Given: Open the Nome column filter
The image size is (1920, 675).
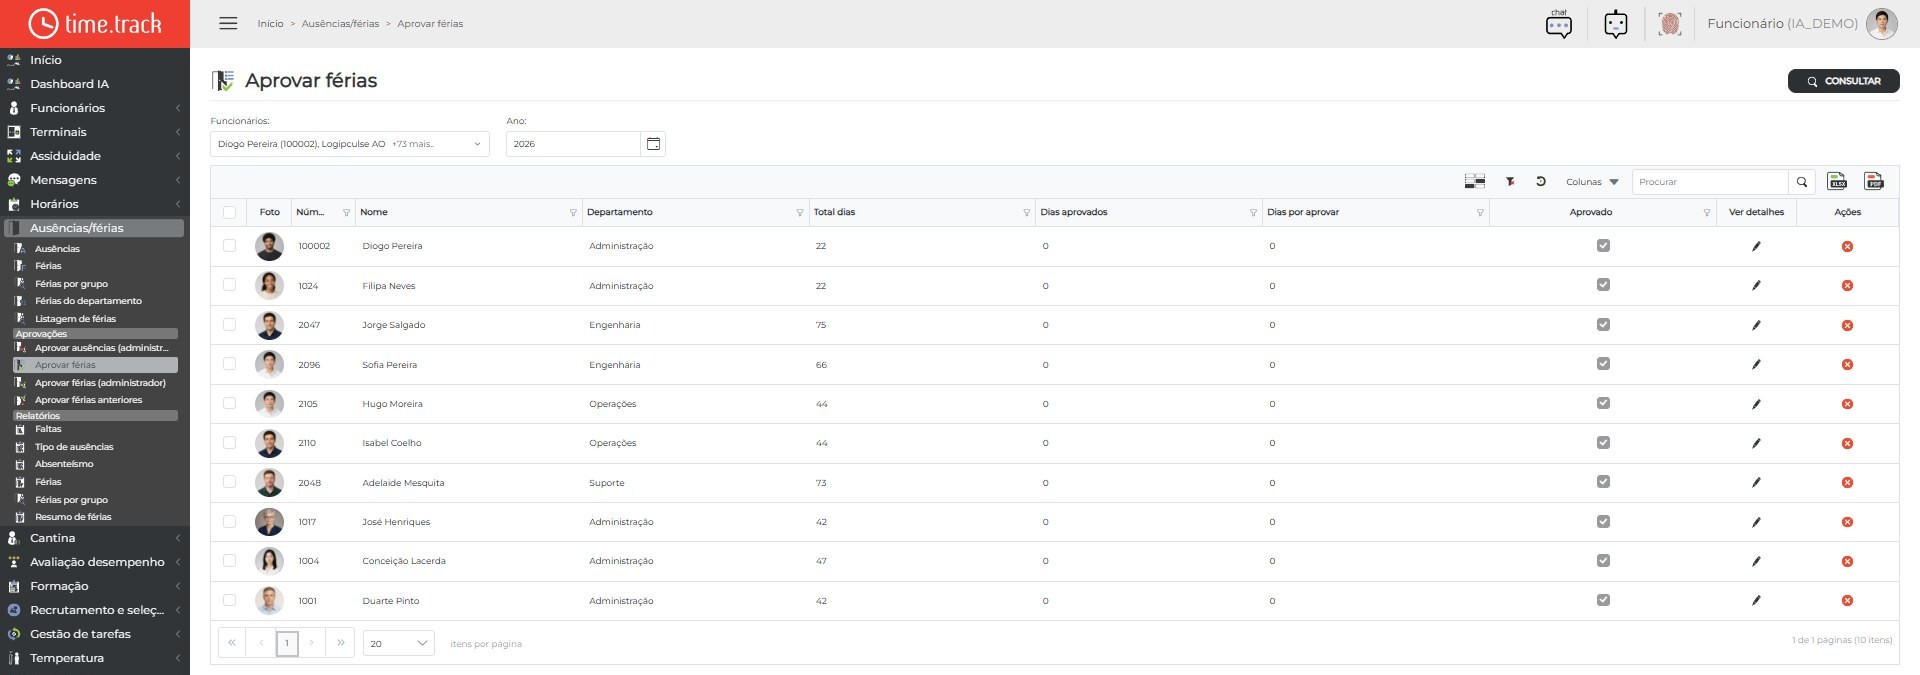Looking at the screenshot, I should 573,213.
